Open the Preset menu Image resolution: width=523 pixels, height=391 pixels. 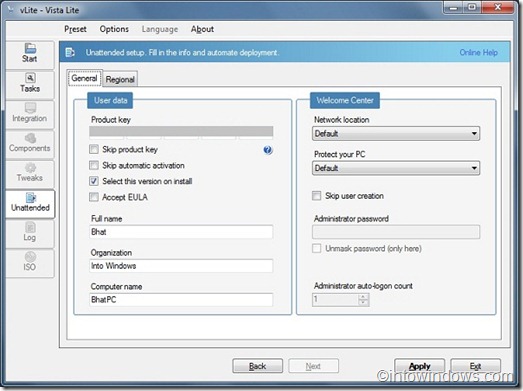(75, 29)
